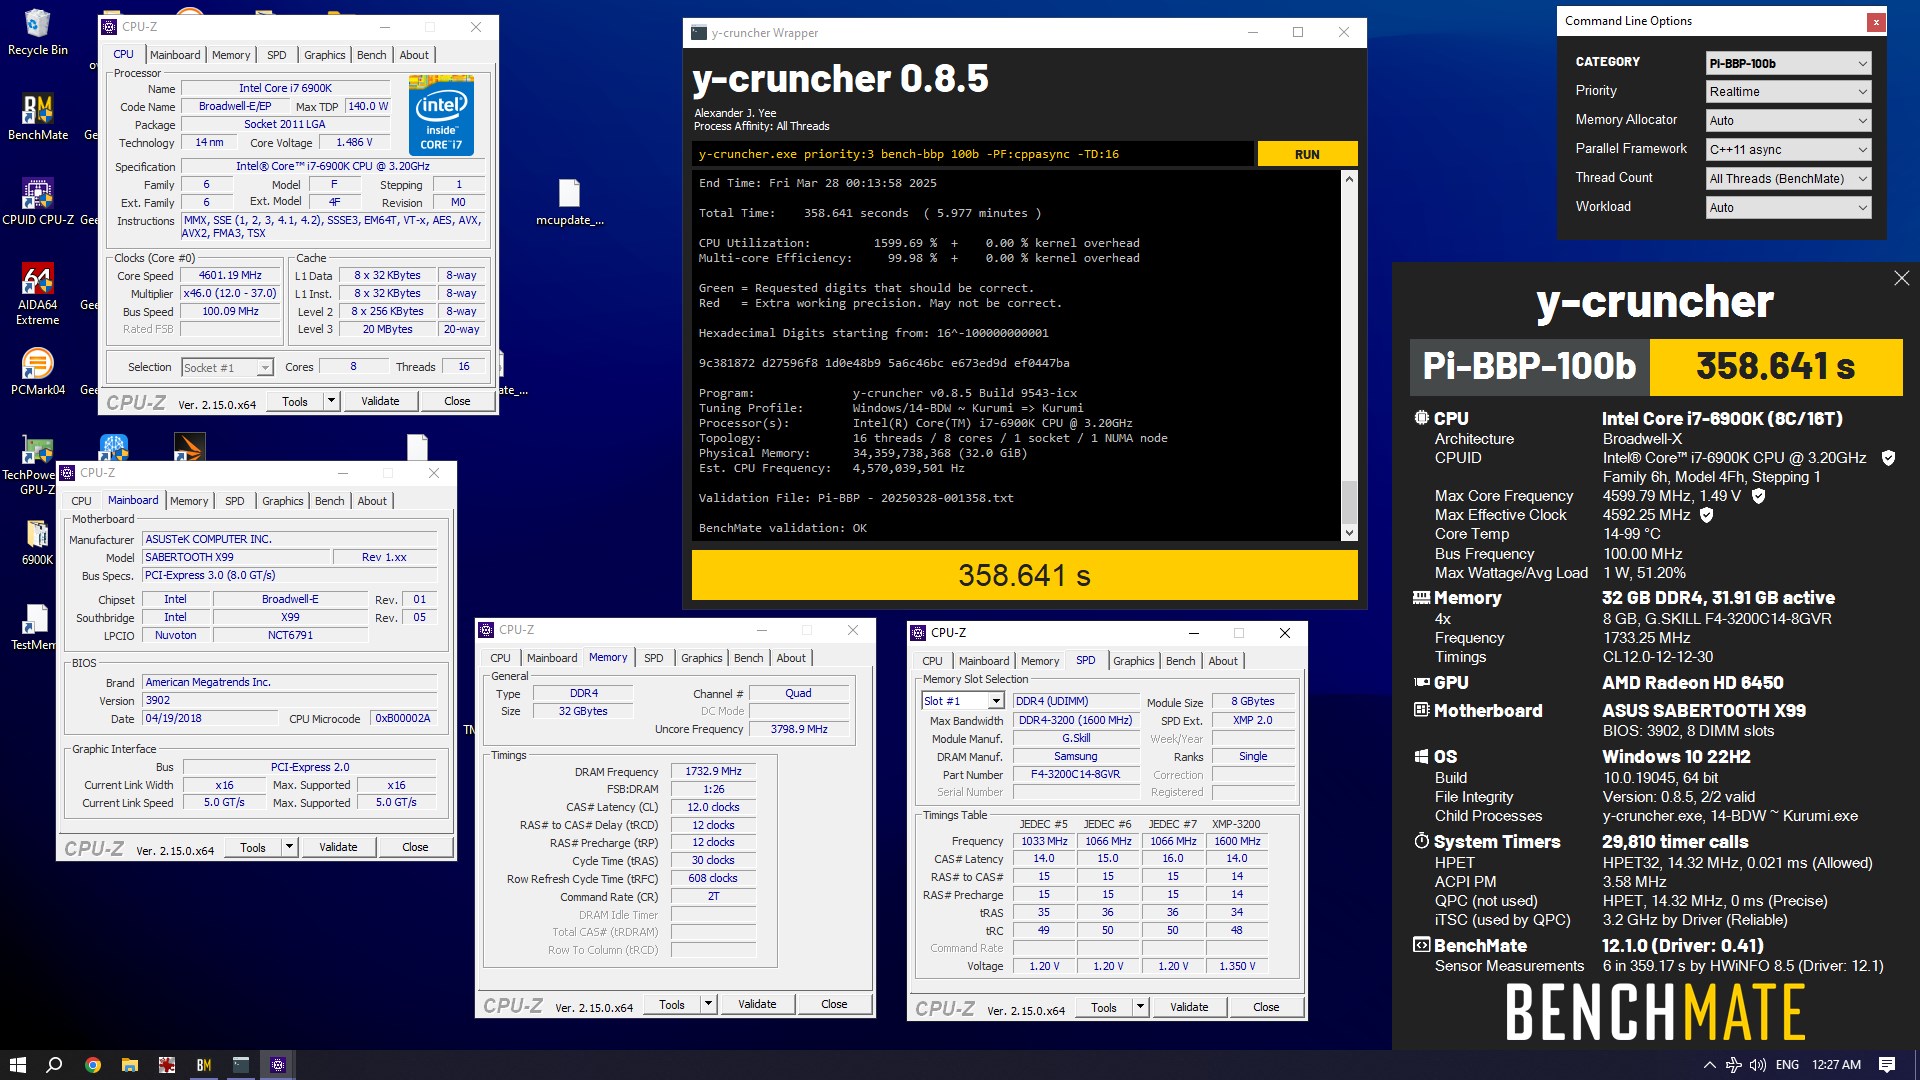
Task: Expand Tools arrow in the CPU-Z Memory window
Action: 708,1004
